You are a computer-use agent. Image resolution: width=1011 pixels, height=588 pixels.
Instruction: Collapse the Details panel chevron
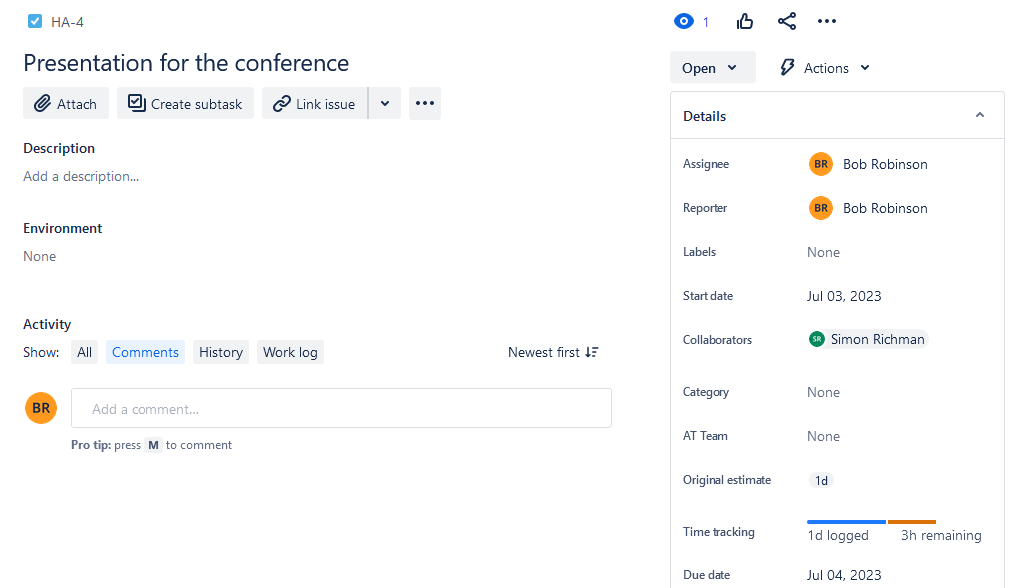pyautogui.click(x=979, y=115)
